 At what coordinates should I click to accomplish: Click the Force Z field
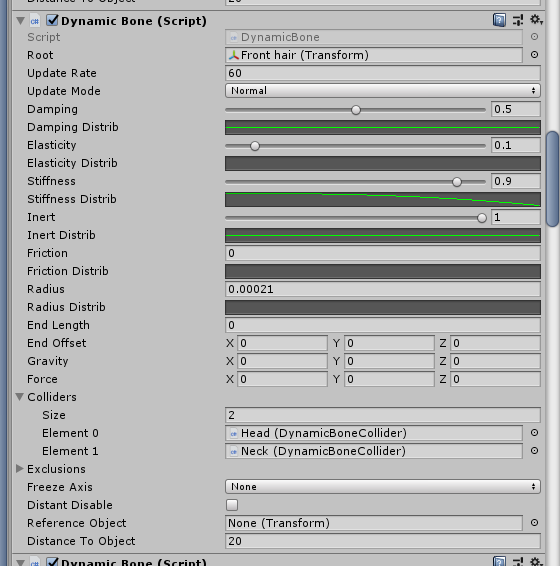(495, 379)
